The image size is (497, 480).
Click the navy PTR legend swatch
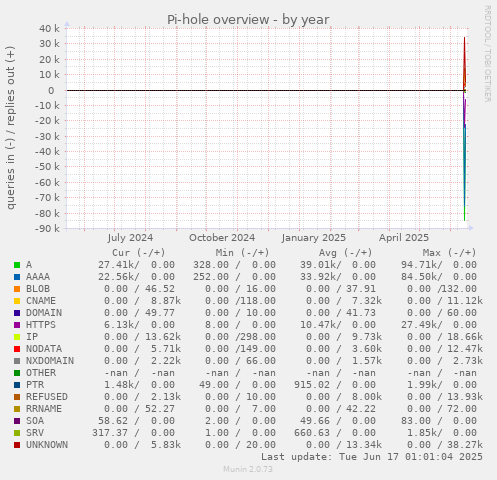tap(17, 385)
